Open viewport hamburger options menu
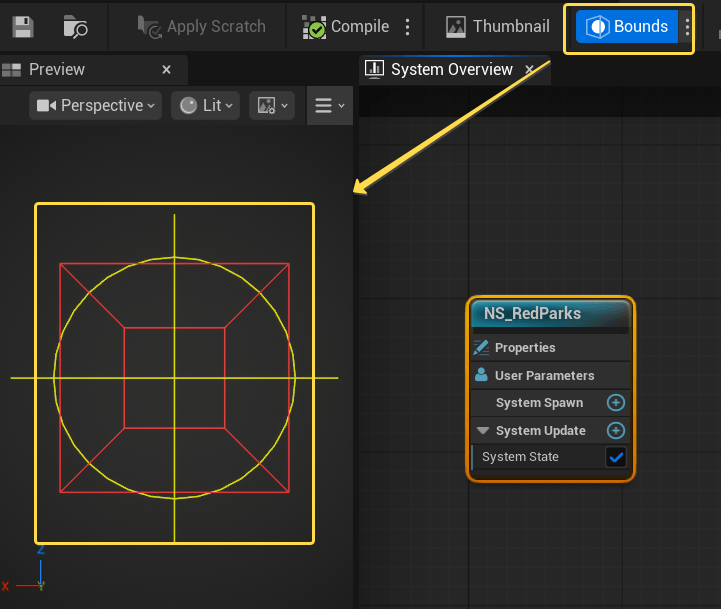Viewport: 721px width, 609px height. tap(329, 105)
